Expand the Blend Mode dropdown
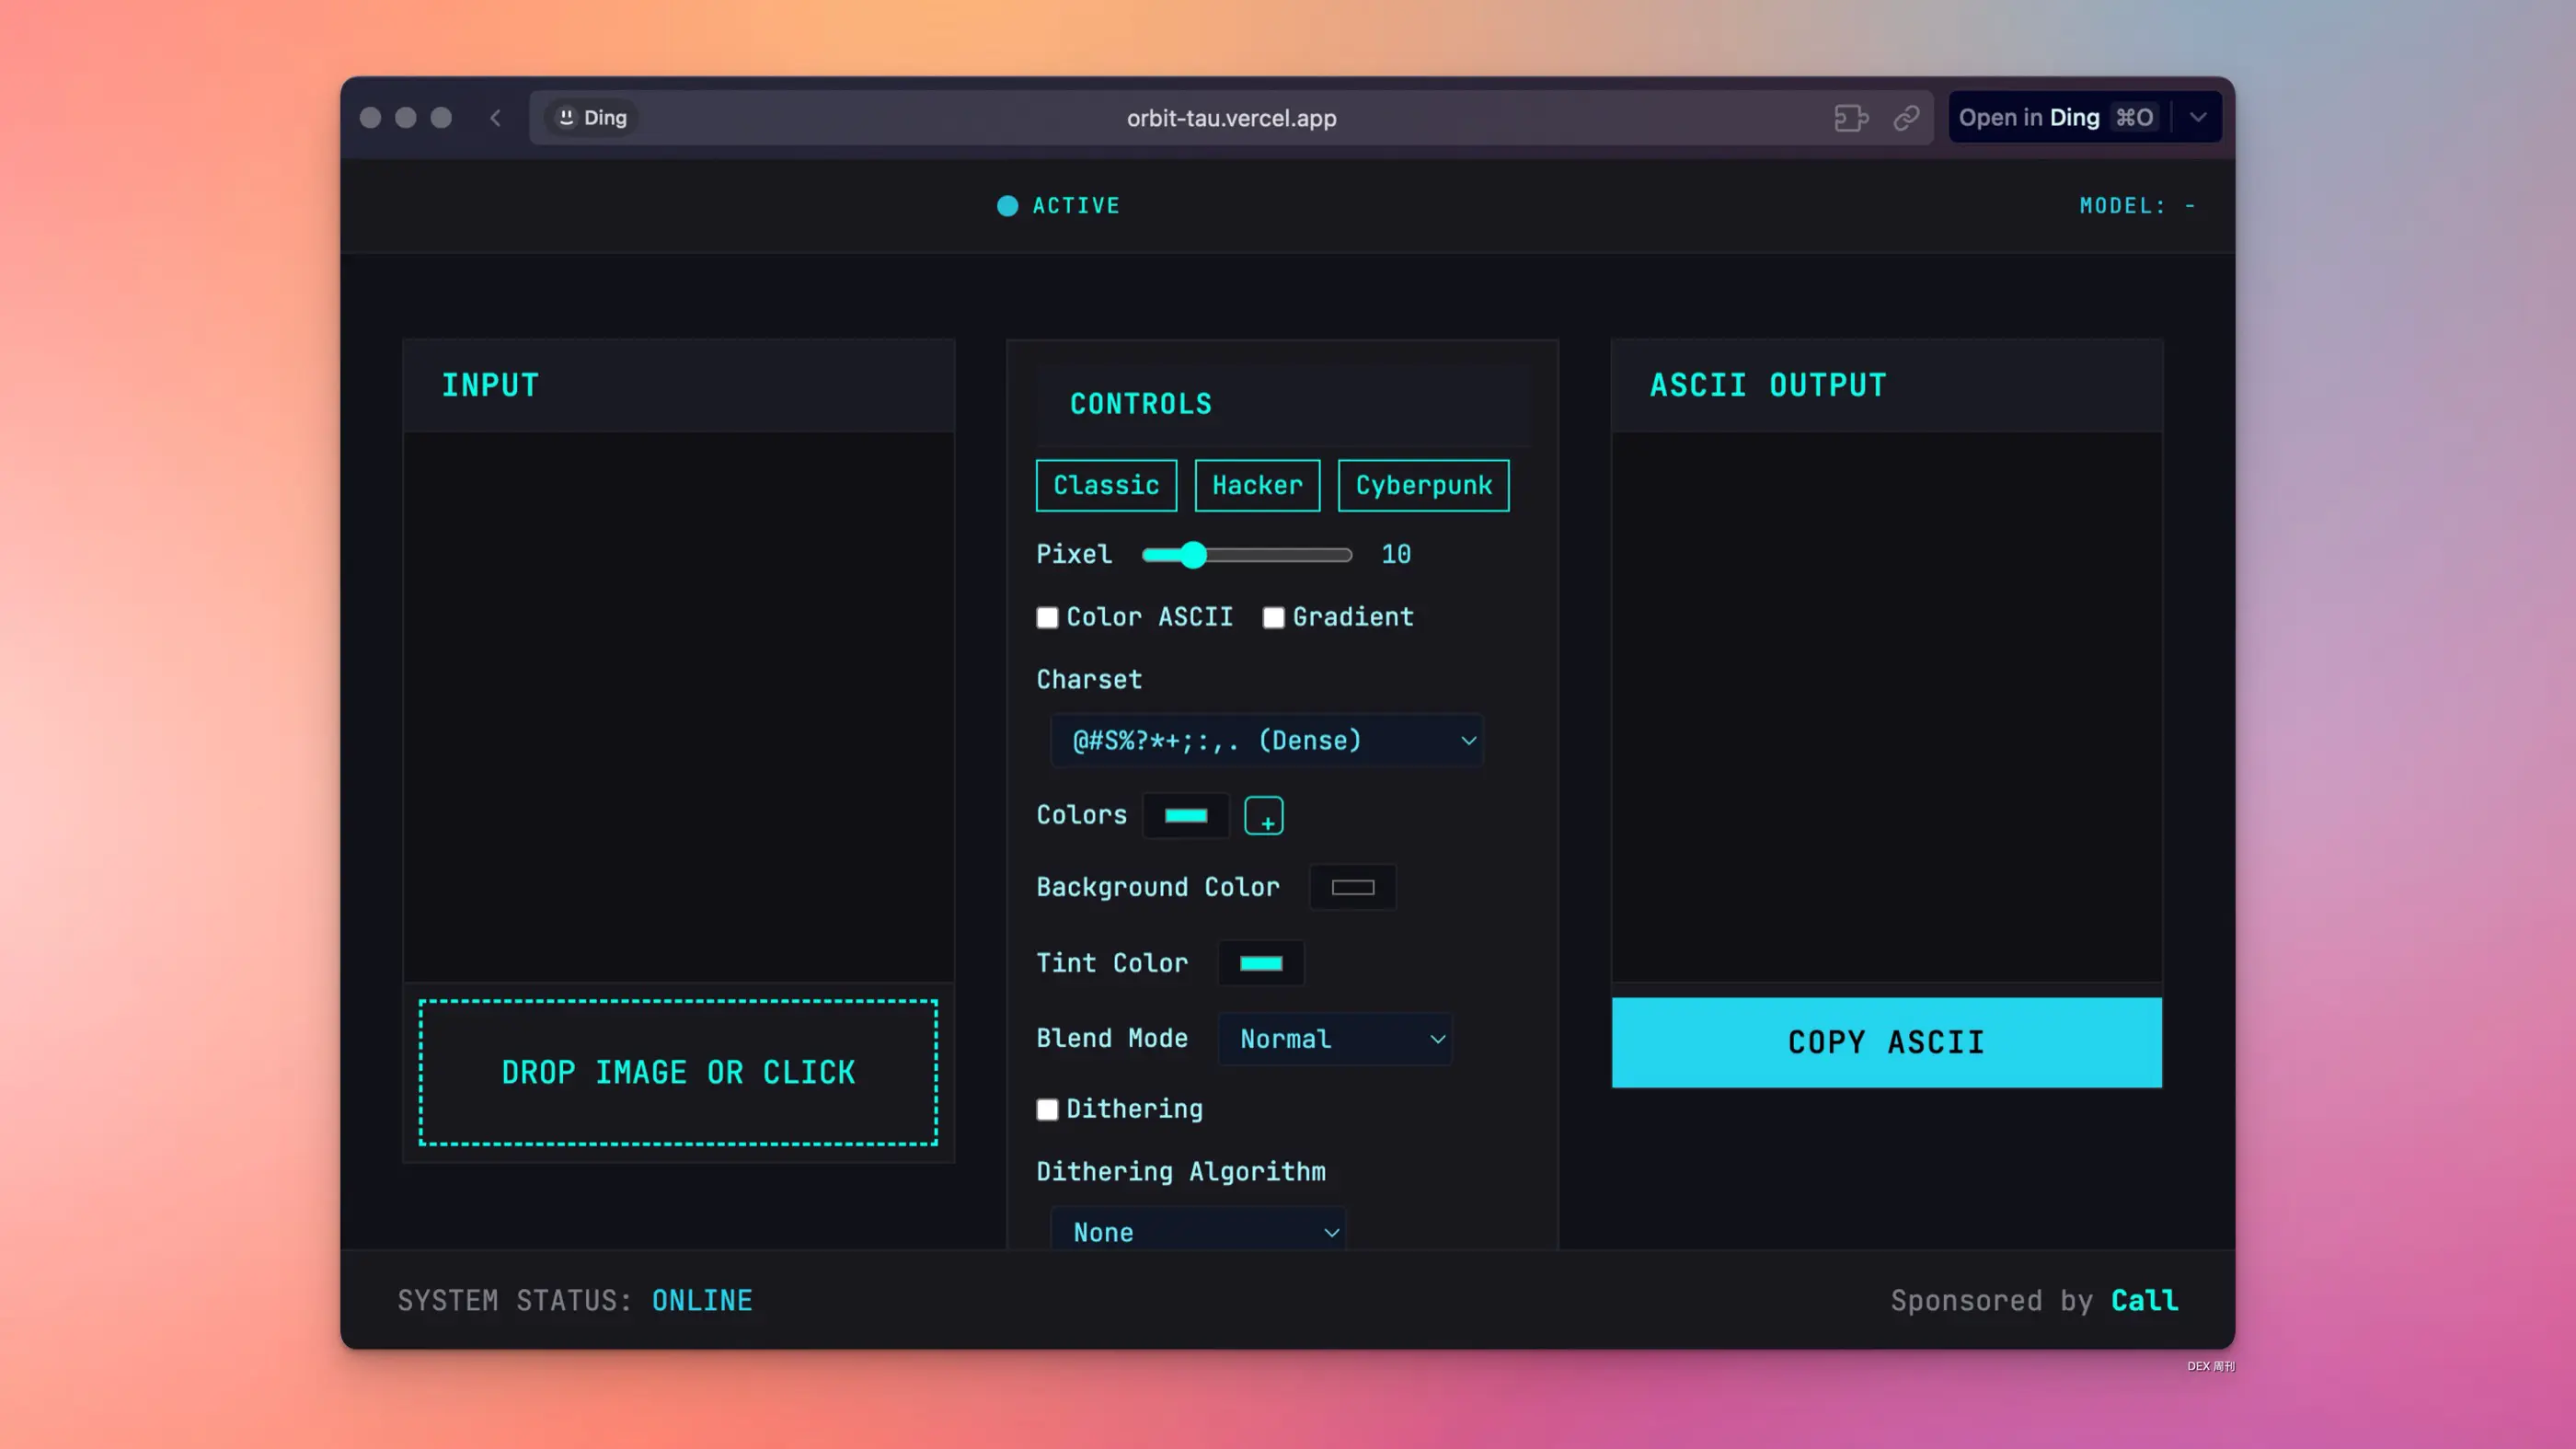2576x1449 pixels. coord(1335,1039)
